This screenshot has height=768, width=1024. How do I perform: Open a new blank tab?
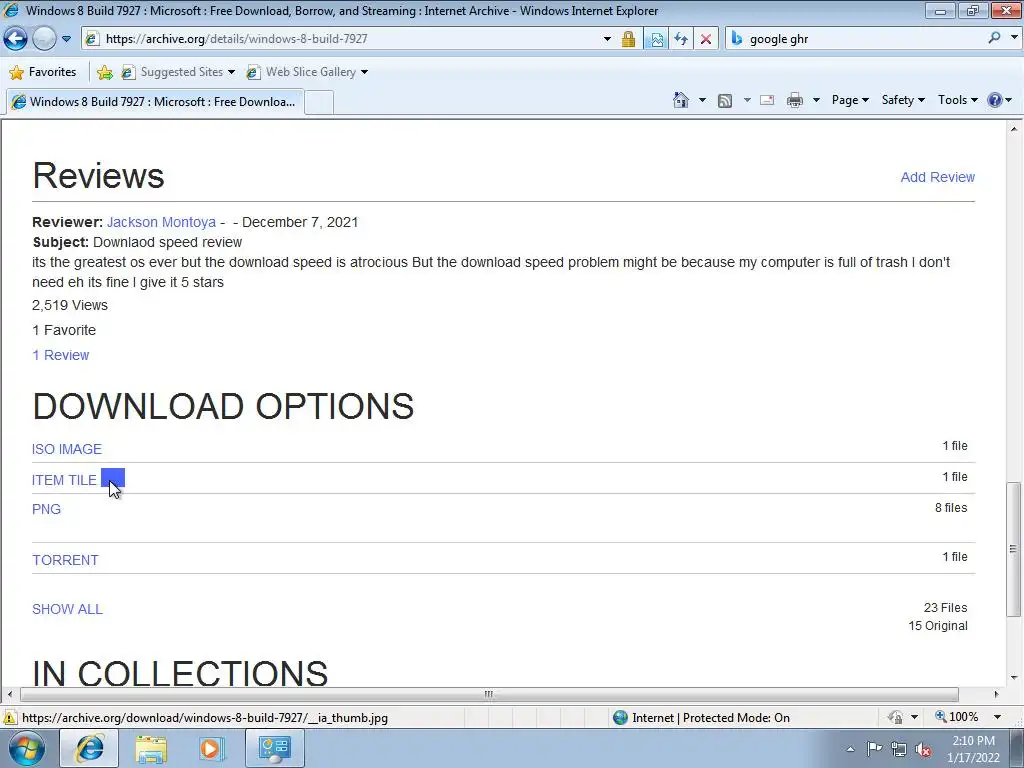pyautogui.click(x=319, y=103)
